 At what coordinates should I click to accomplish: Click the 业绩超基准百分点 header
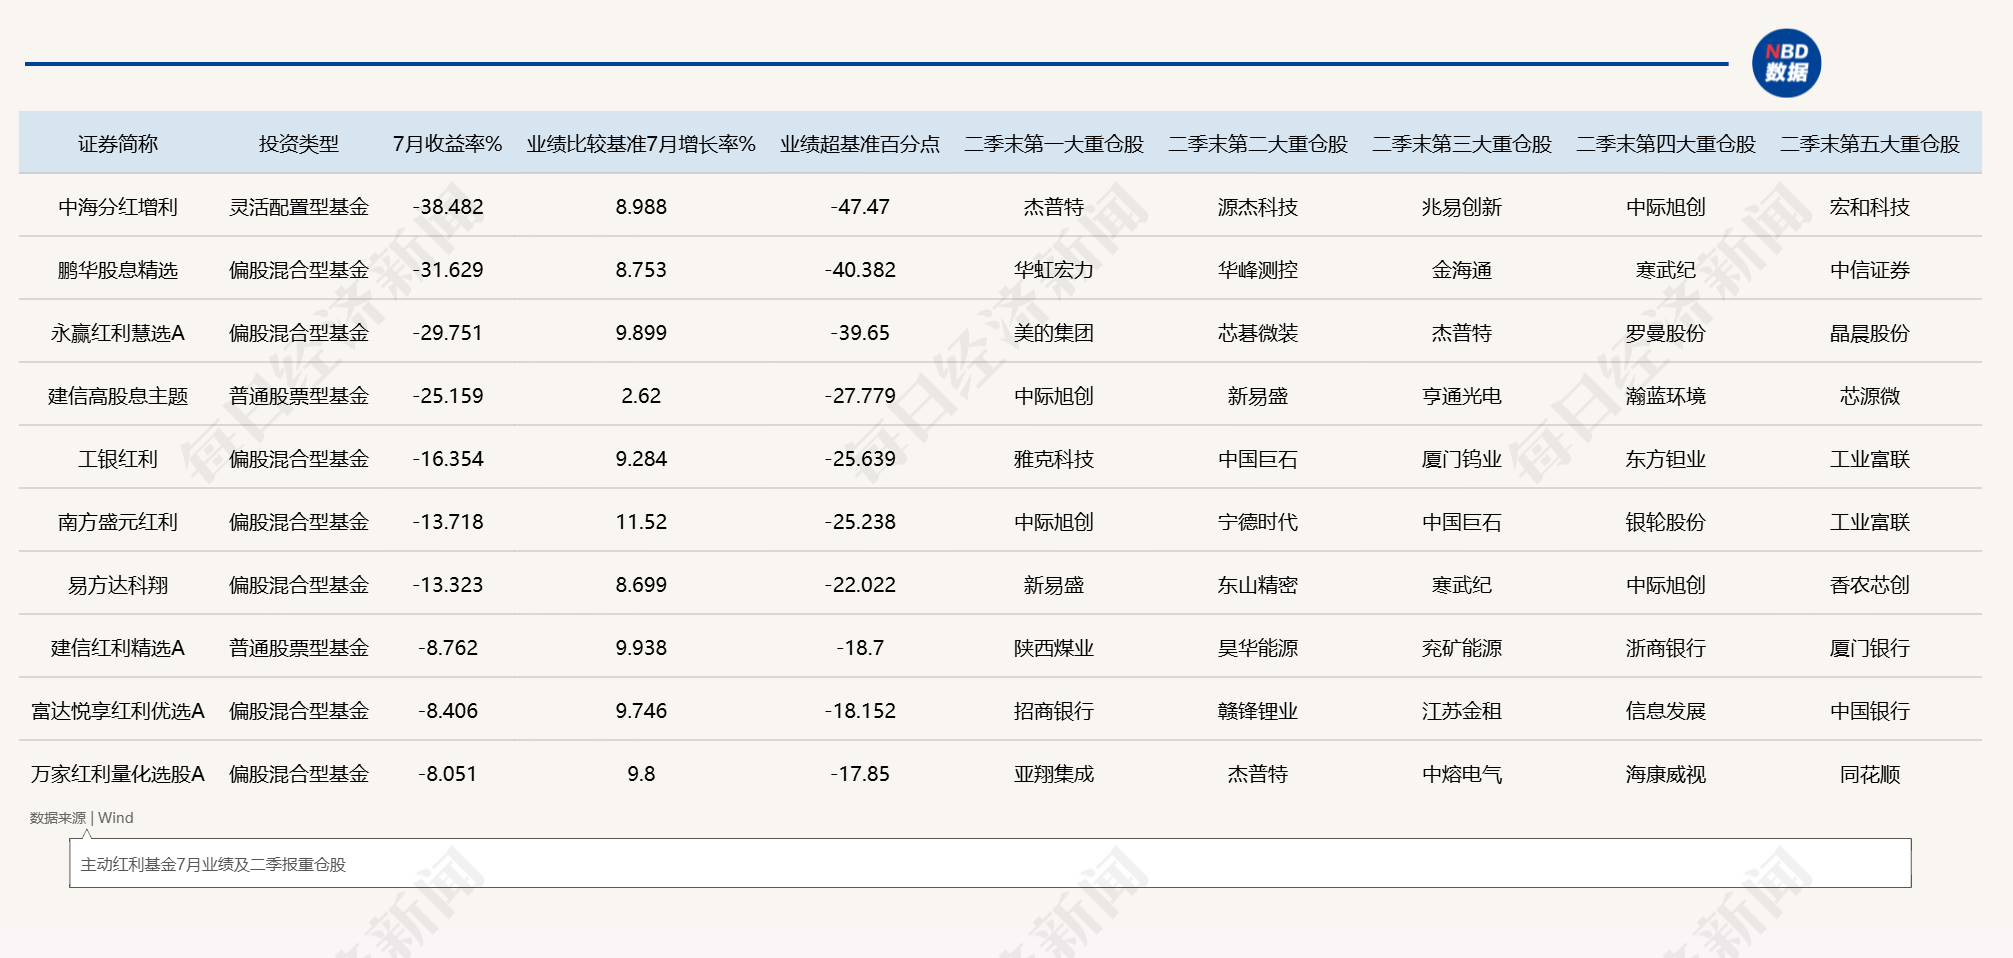click(860, 144)
